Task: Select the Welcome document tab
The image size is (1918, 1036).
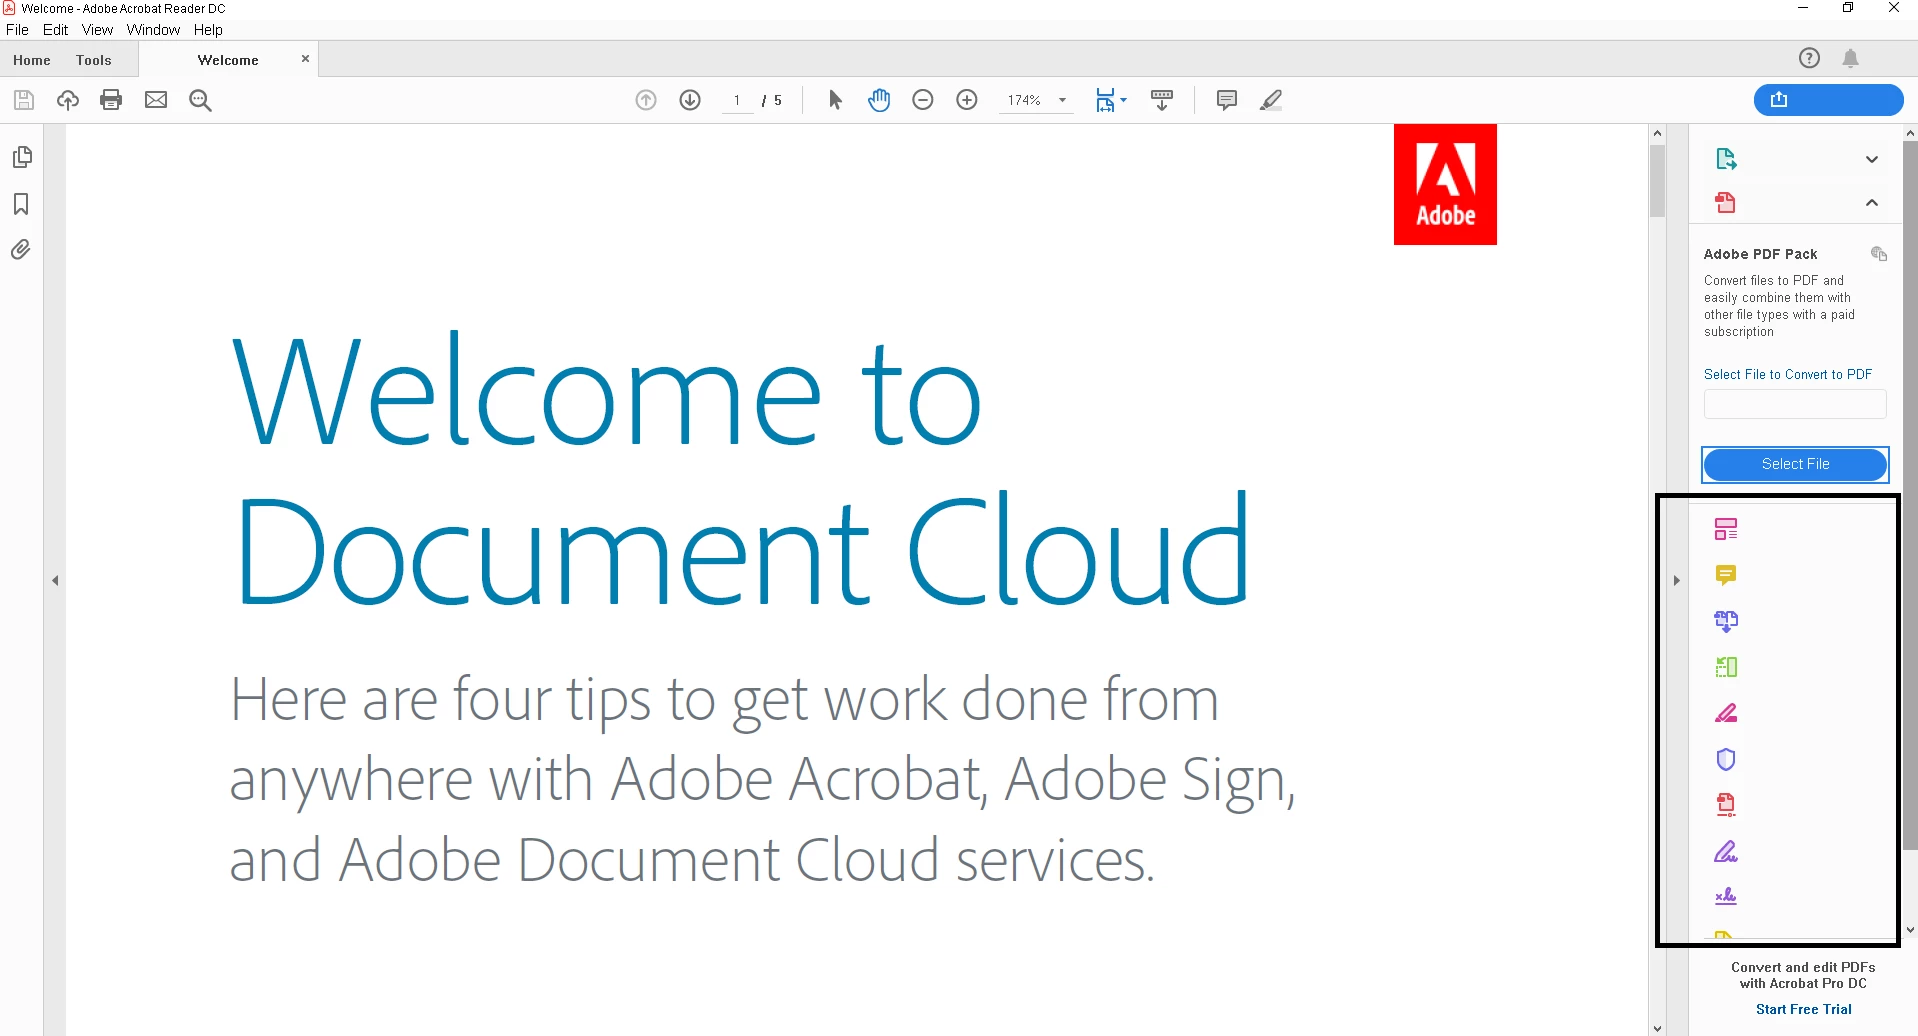Action: (x=228, y=60)
